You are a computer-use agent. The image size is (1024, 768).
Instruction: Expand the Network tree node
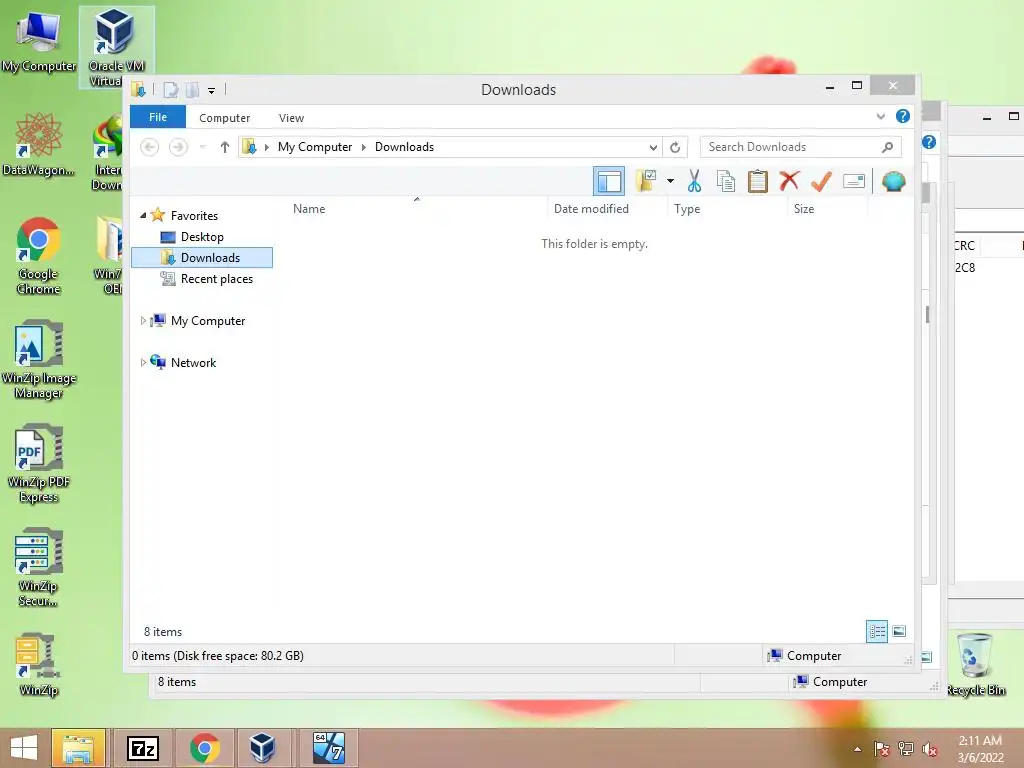click(143, 362)
